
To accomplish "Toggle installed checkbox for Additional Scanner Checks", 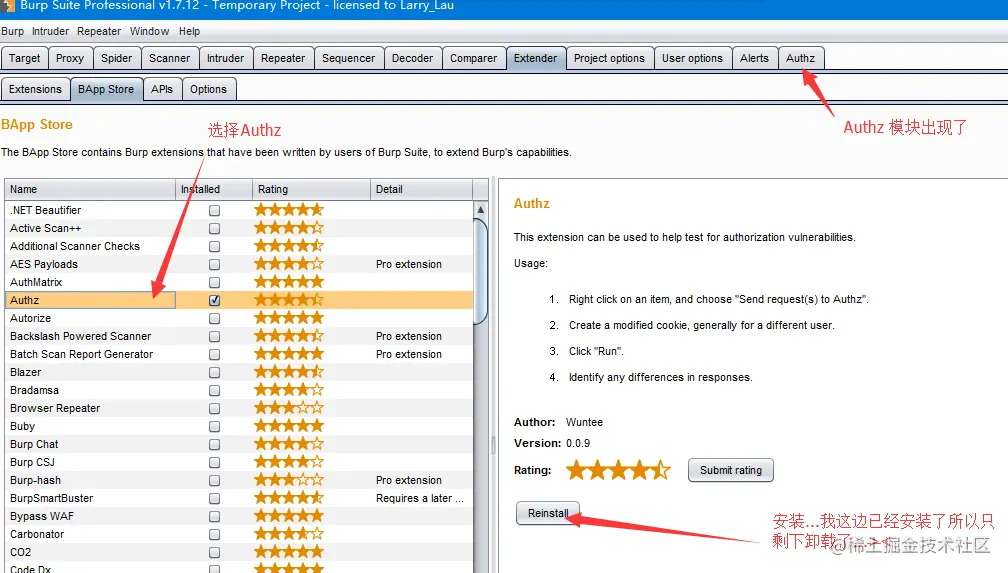I will pos(214,246).
